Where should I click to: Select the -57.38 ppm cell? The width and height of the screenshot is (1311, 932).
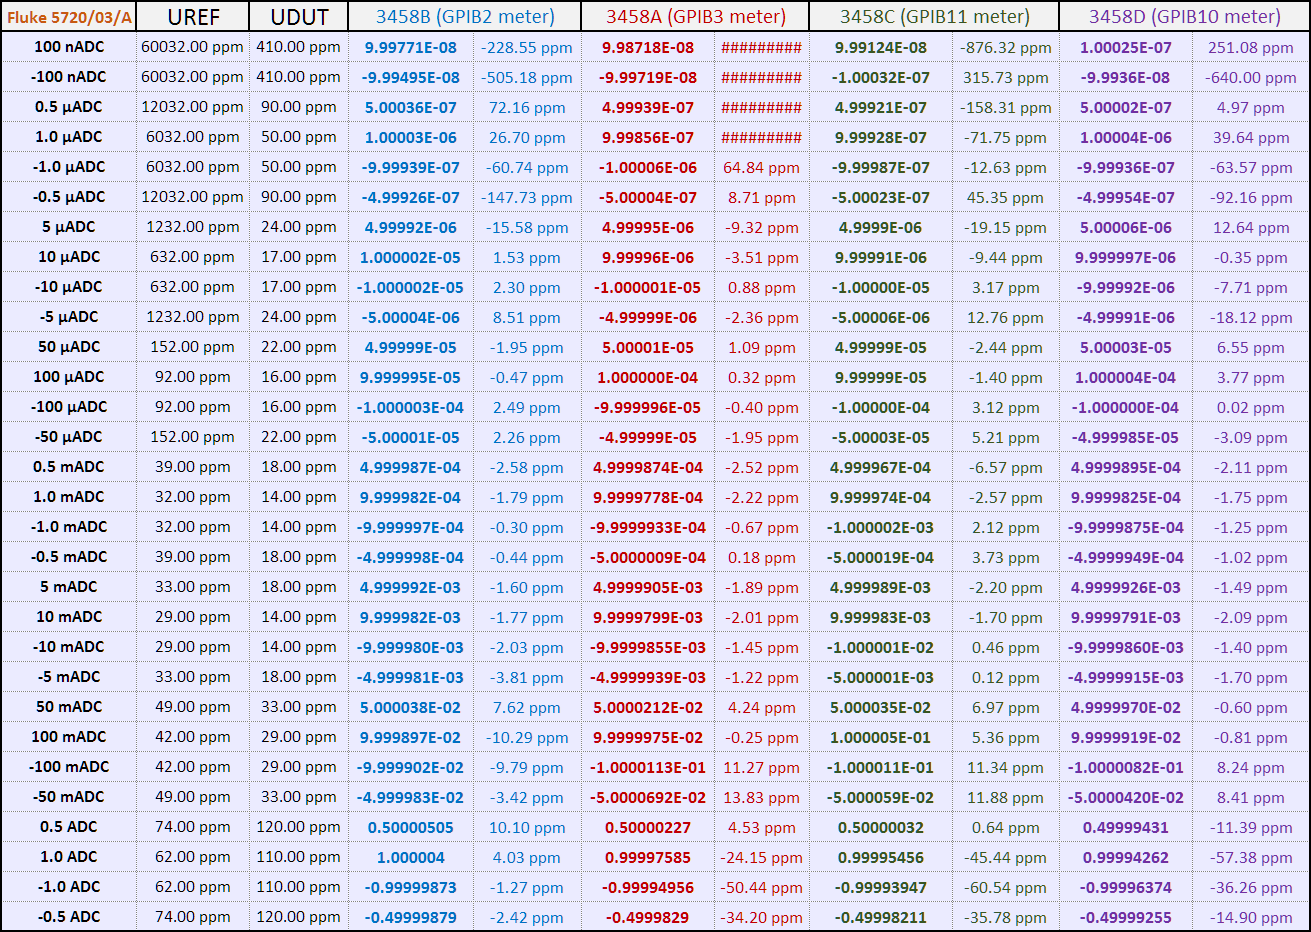click(1251, 857)
